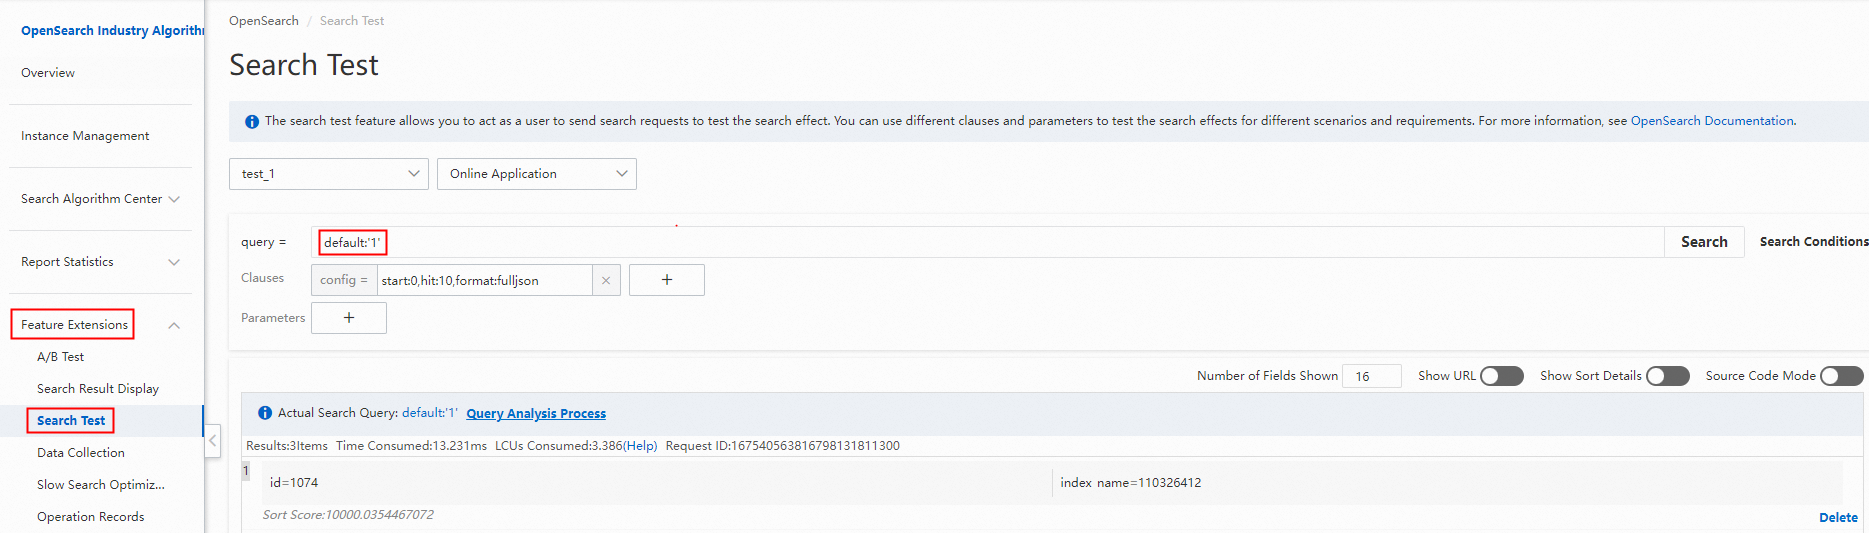Open the Overview page

click(48, 73)
